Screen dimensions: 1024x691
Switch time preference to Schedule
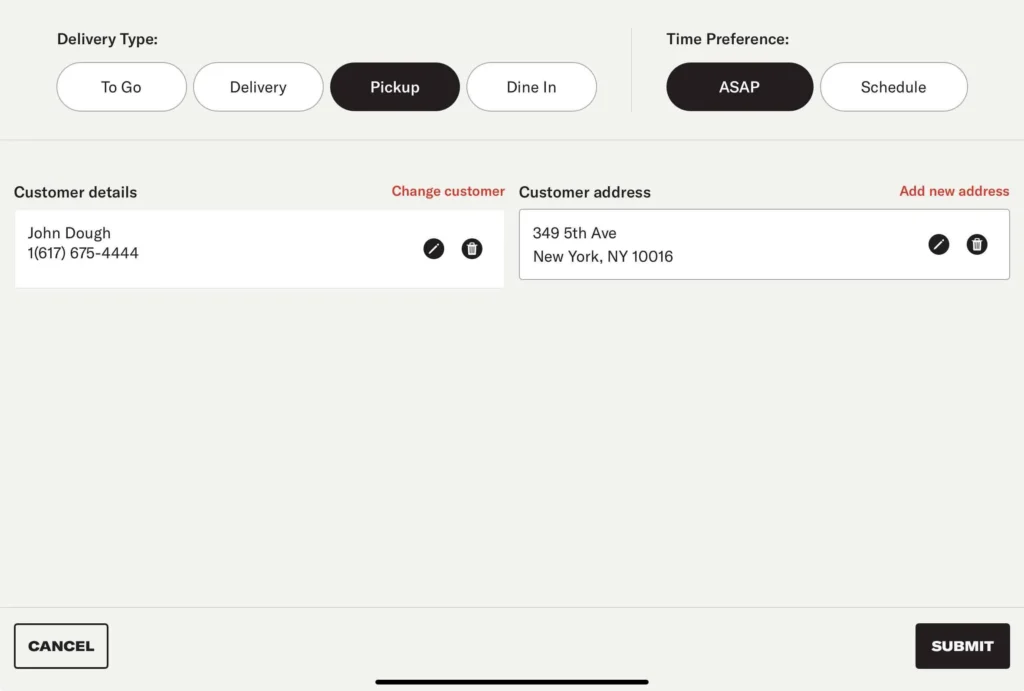pos(893,87)
